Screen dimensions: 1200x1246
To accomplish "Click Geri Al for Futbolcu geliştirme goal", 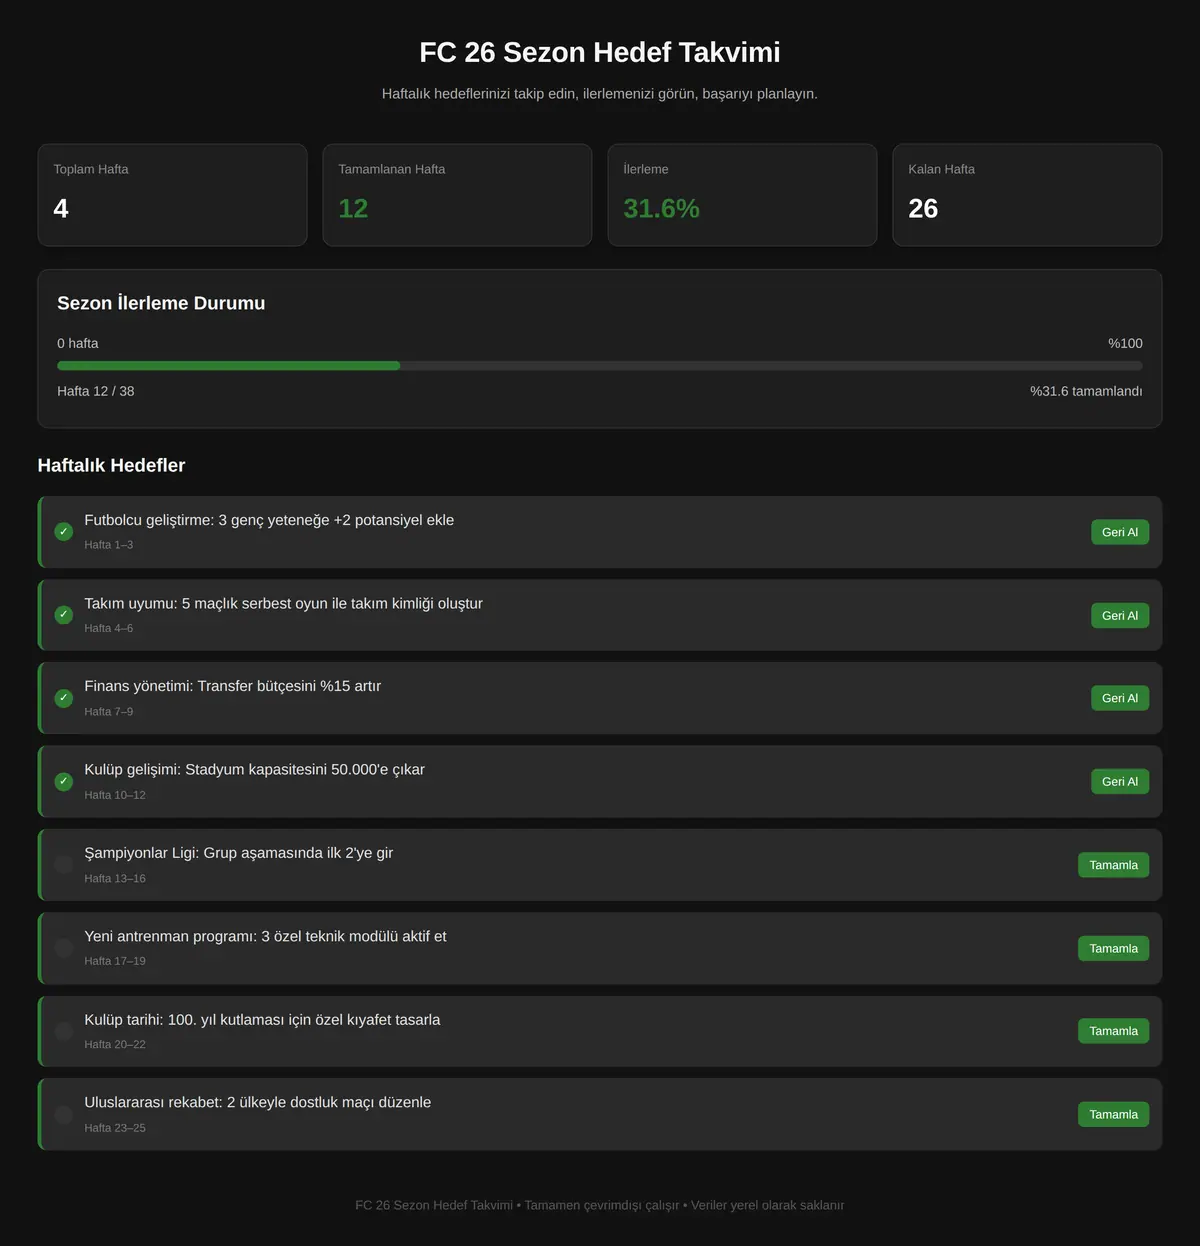I will [x=1120, y=532].
